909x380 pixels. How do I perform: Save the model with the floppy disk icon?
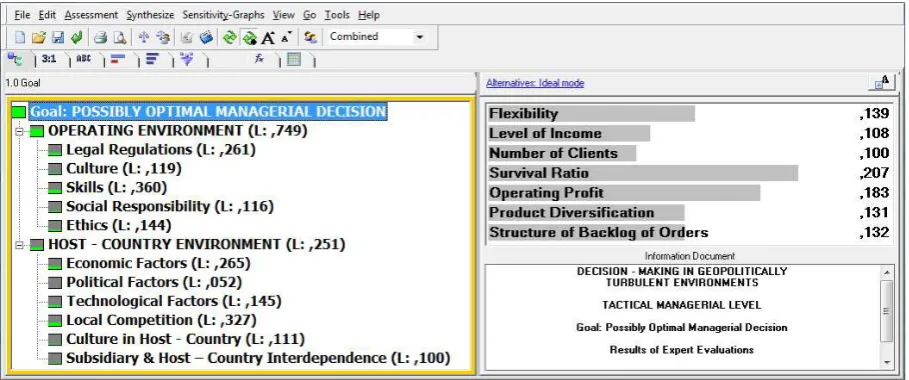(x=57, y=37)
